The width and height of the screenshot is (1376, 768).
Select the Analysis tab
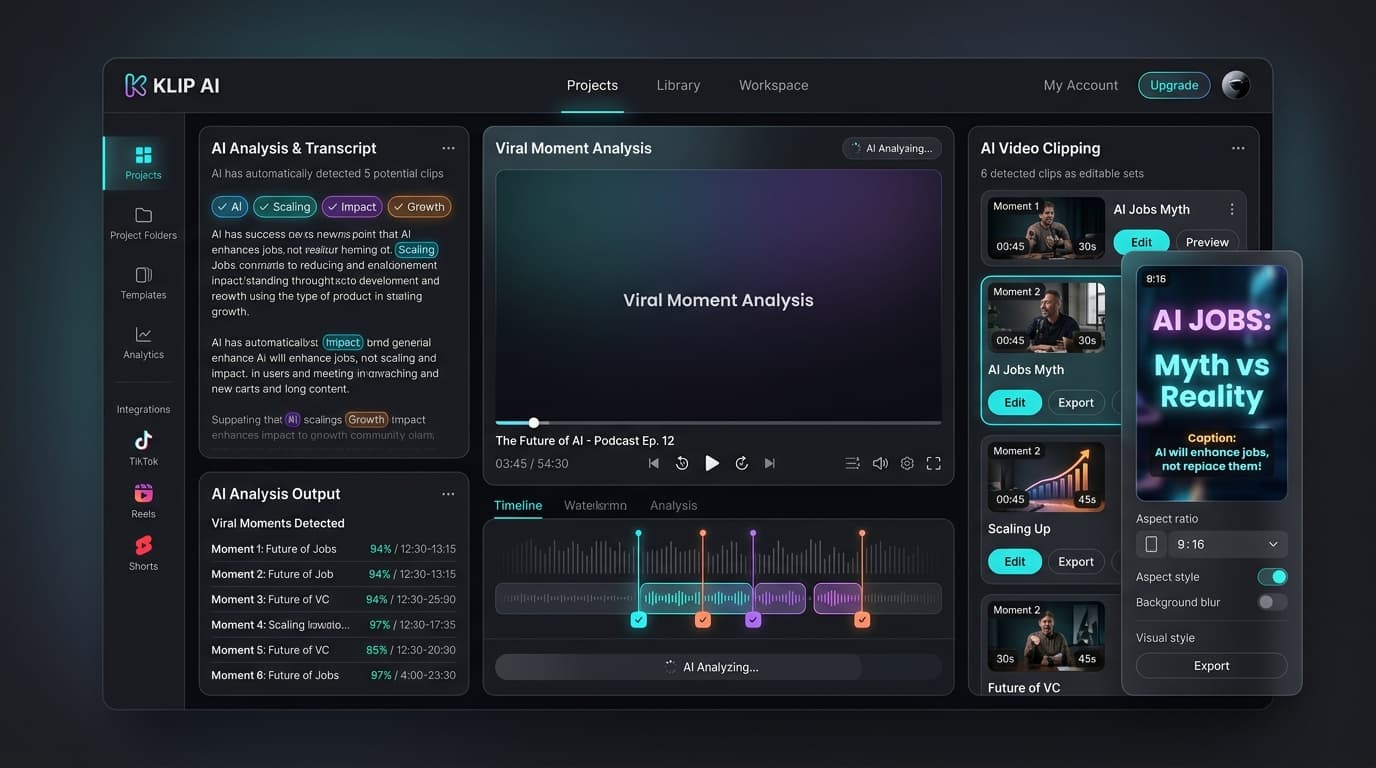[x=673, y=505]
